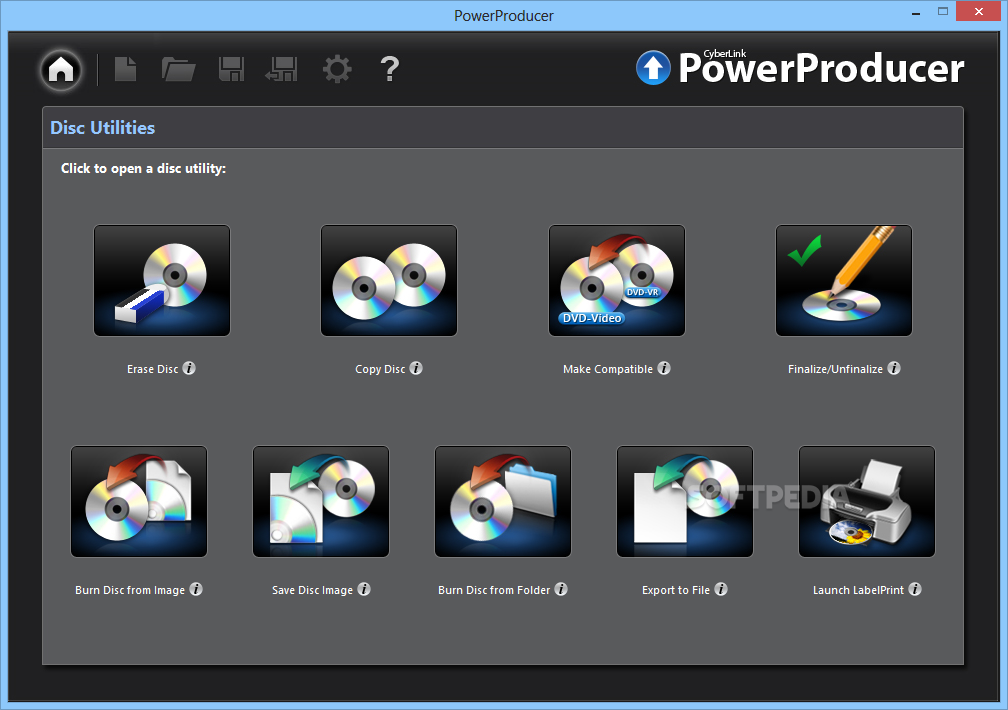1008x710 pixels.
Task: Open a project with the folder icon
Action: point(178,69)
